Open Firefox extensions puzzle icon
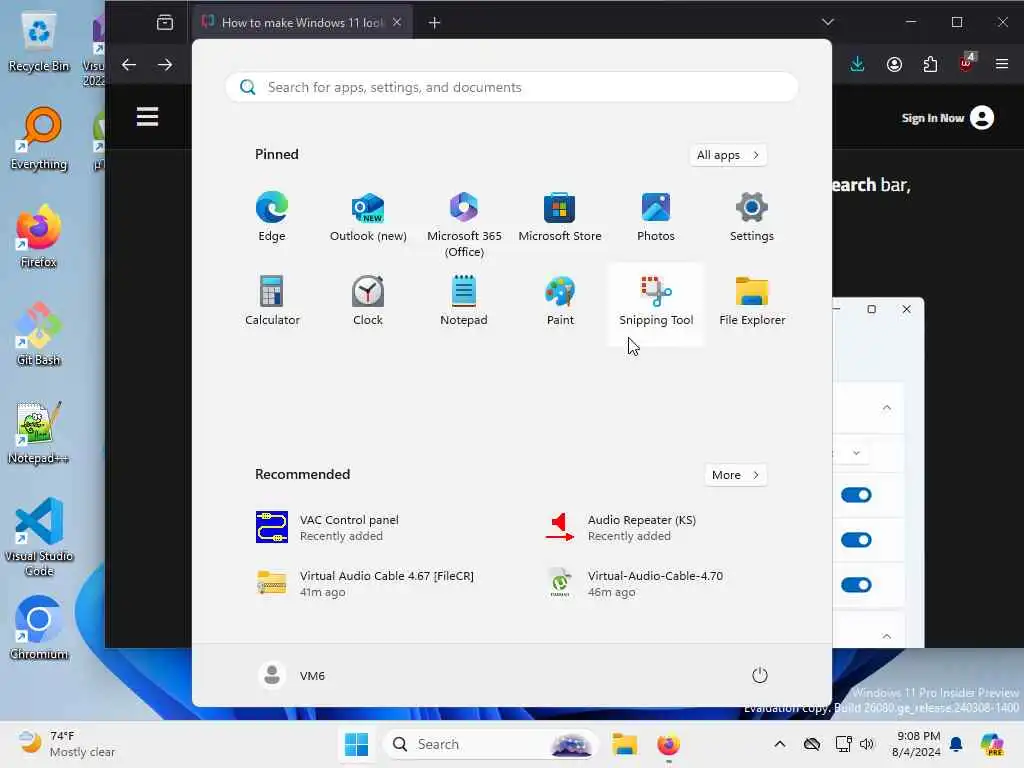The width and height of the screenshot is (1024, 768). coord(930,64)
